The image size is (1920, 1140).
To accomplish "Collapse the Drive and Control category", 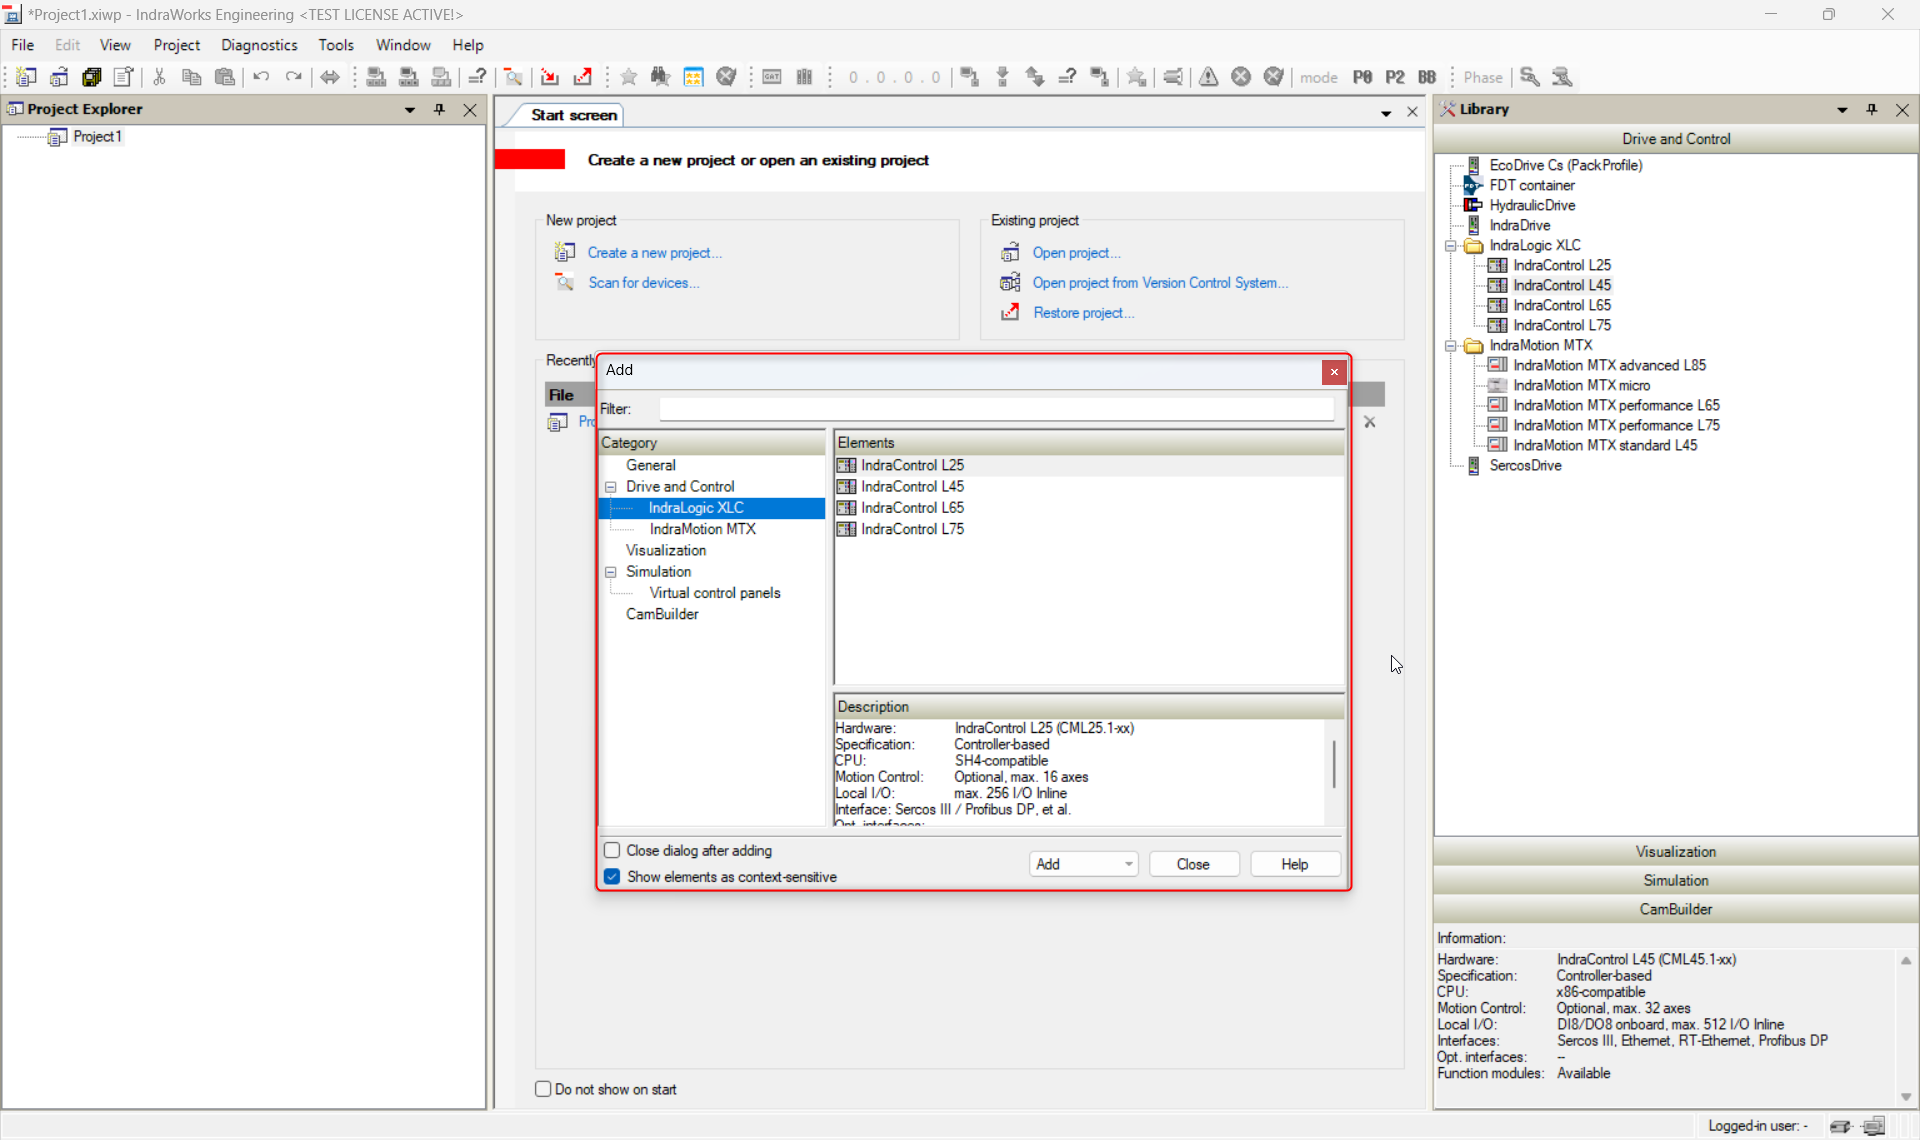I will [610, 487].
